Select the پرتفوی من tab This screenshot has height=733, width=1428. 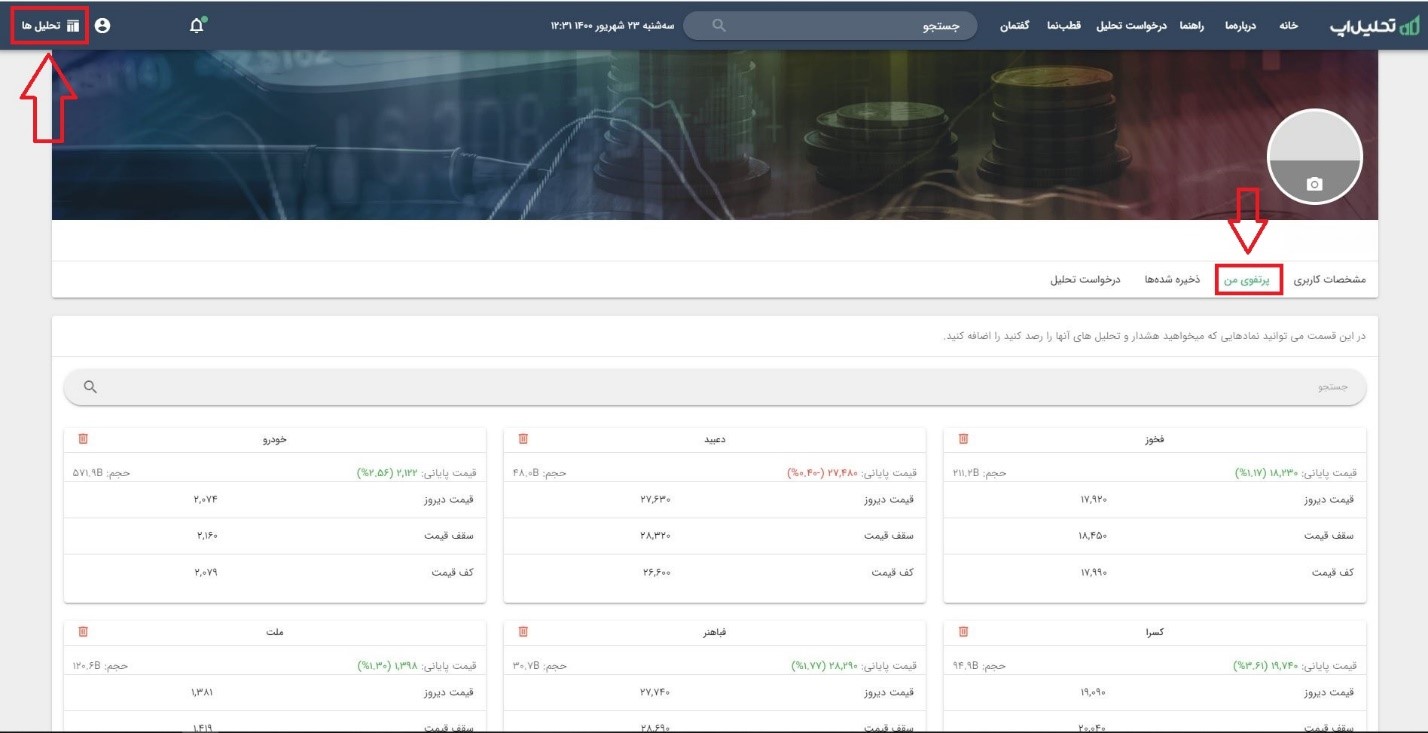pos(1249,280)
